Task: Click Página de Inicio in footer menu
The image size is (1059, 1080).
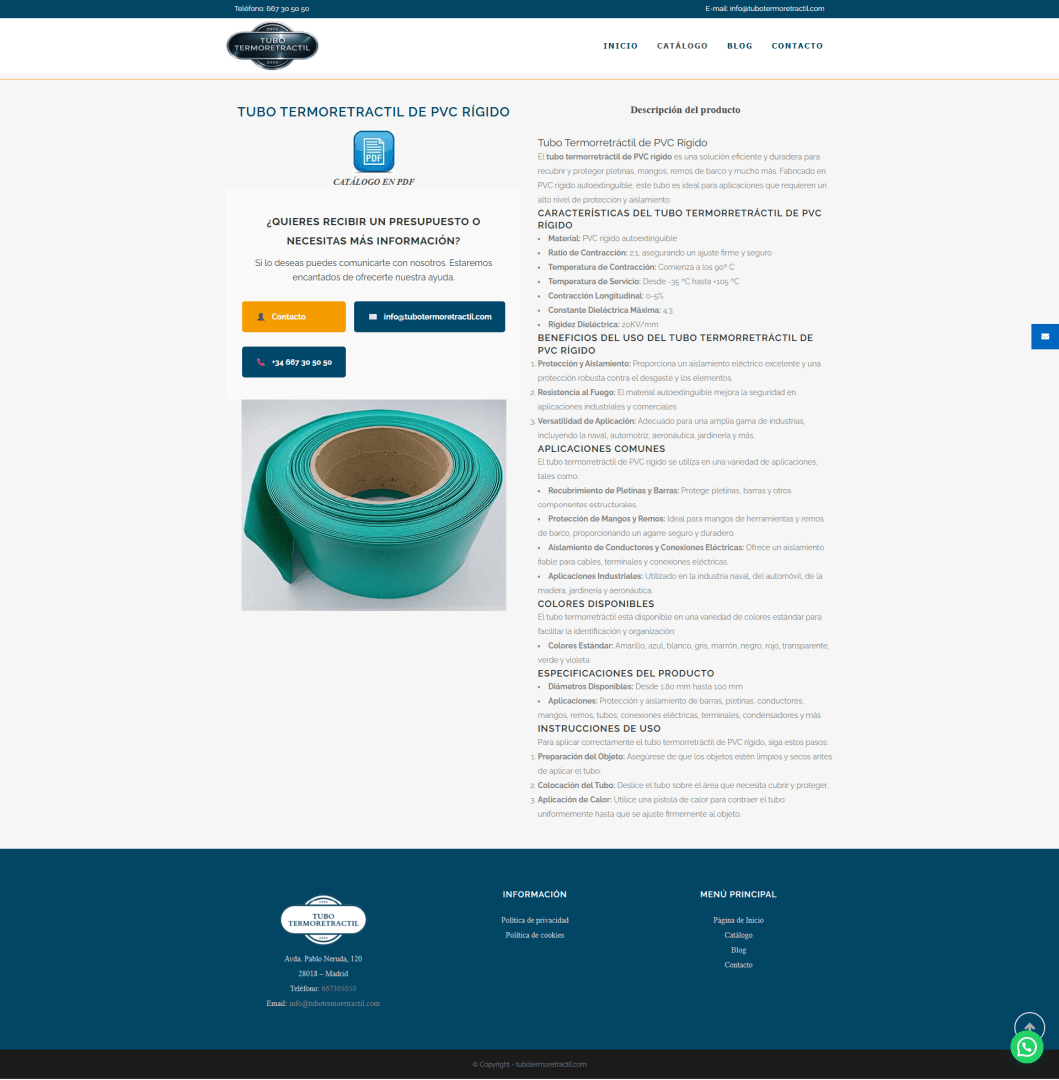Action: pos(738,920)
